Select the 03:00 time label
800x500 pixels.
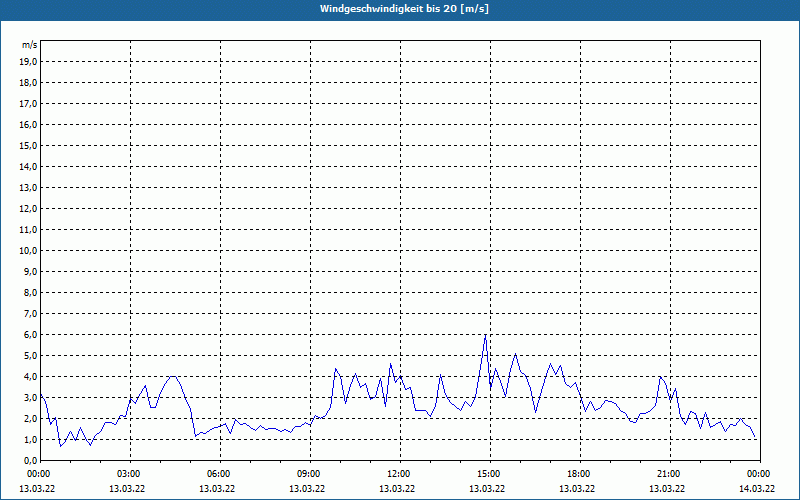(131, 474)
